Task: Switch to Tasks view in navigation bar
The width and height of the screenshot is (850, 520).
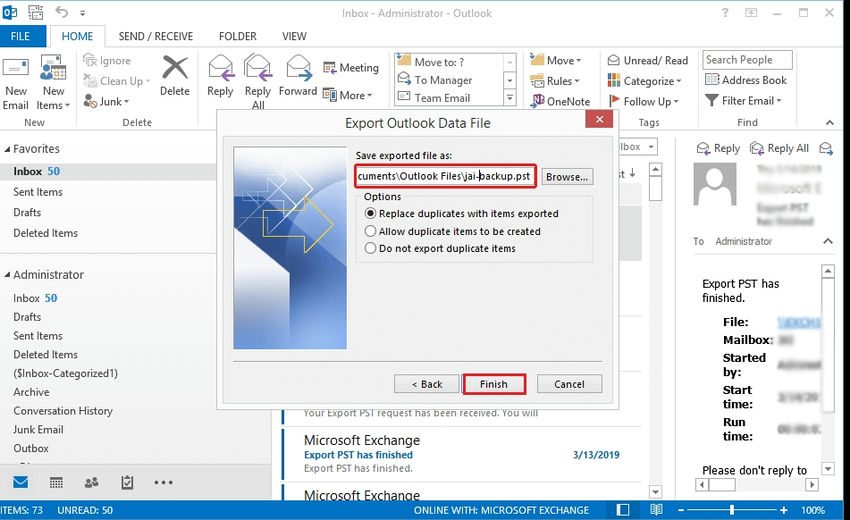Action: pyautogui.click(x=127, y=482)
